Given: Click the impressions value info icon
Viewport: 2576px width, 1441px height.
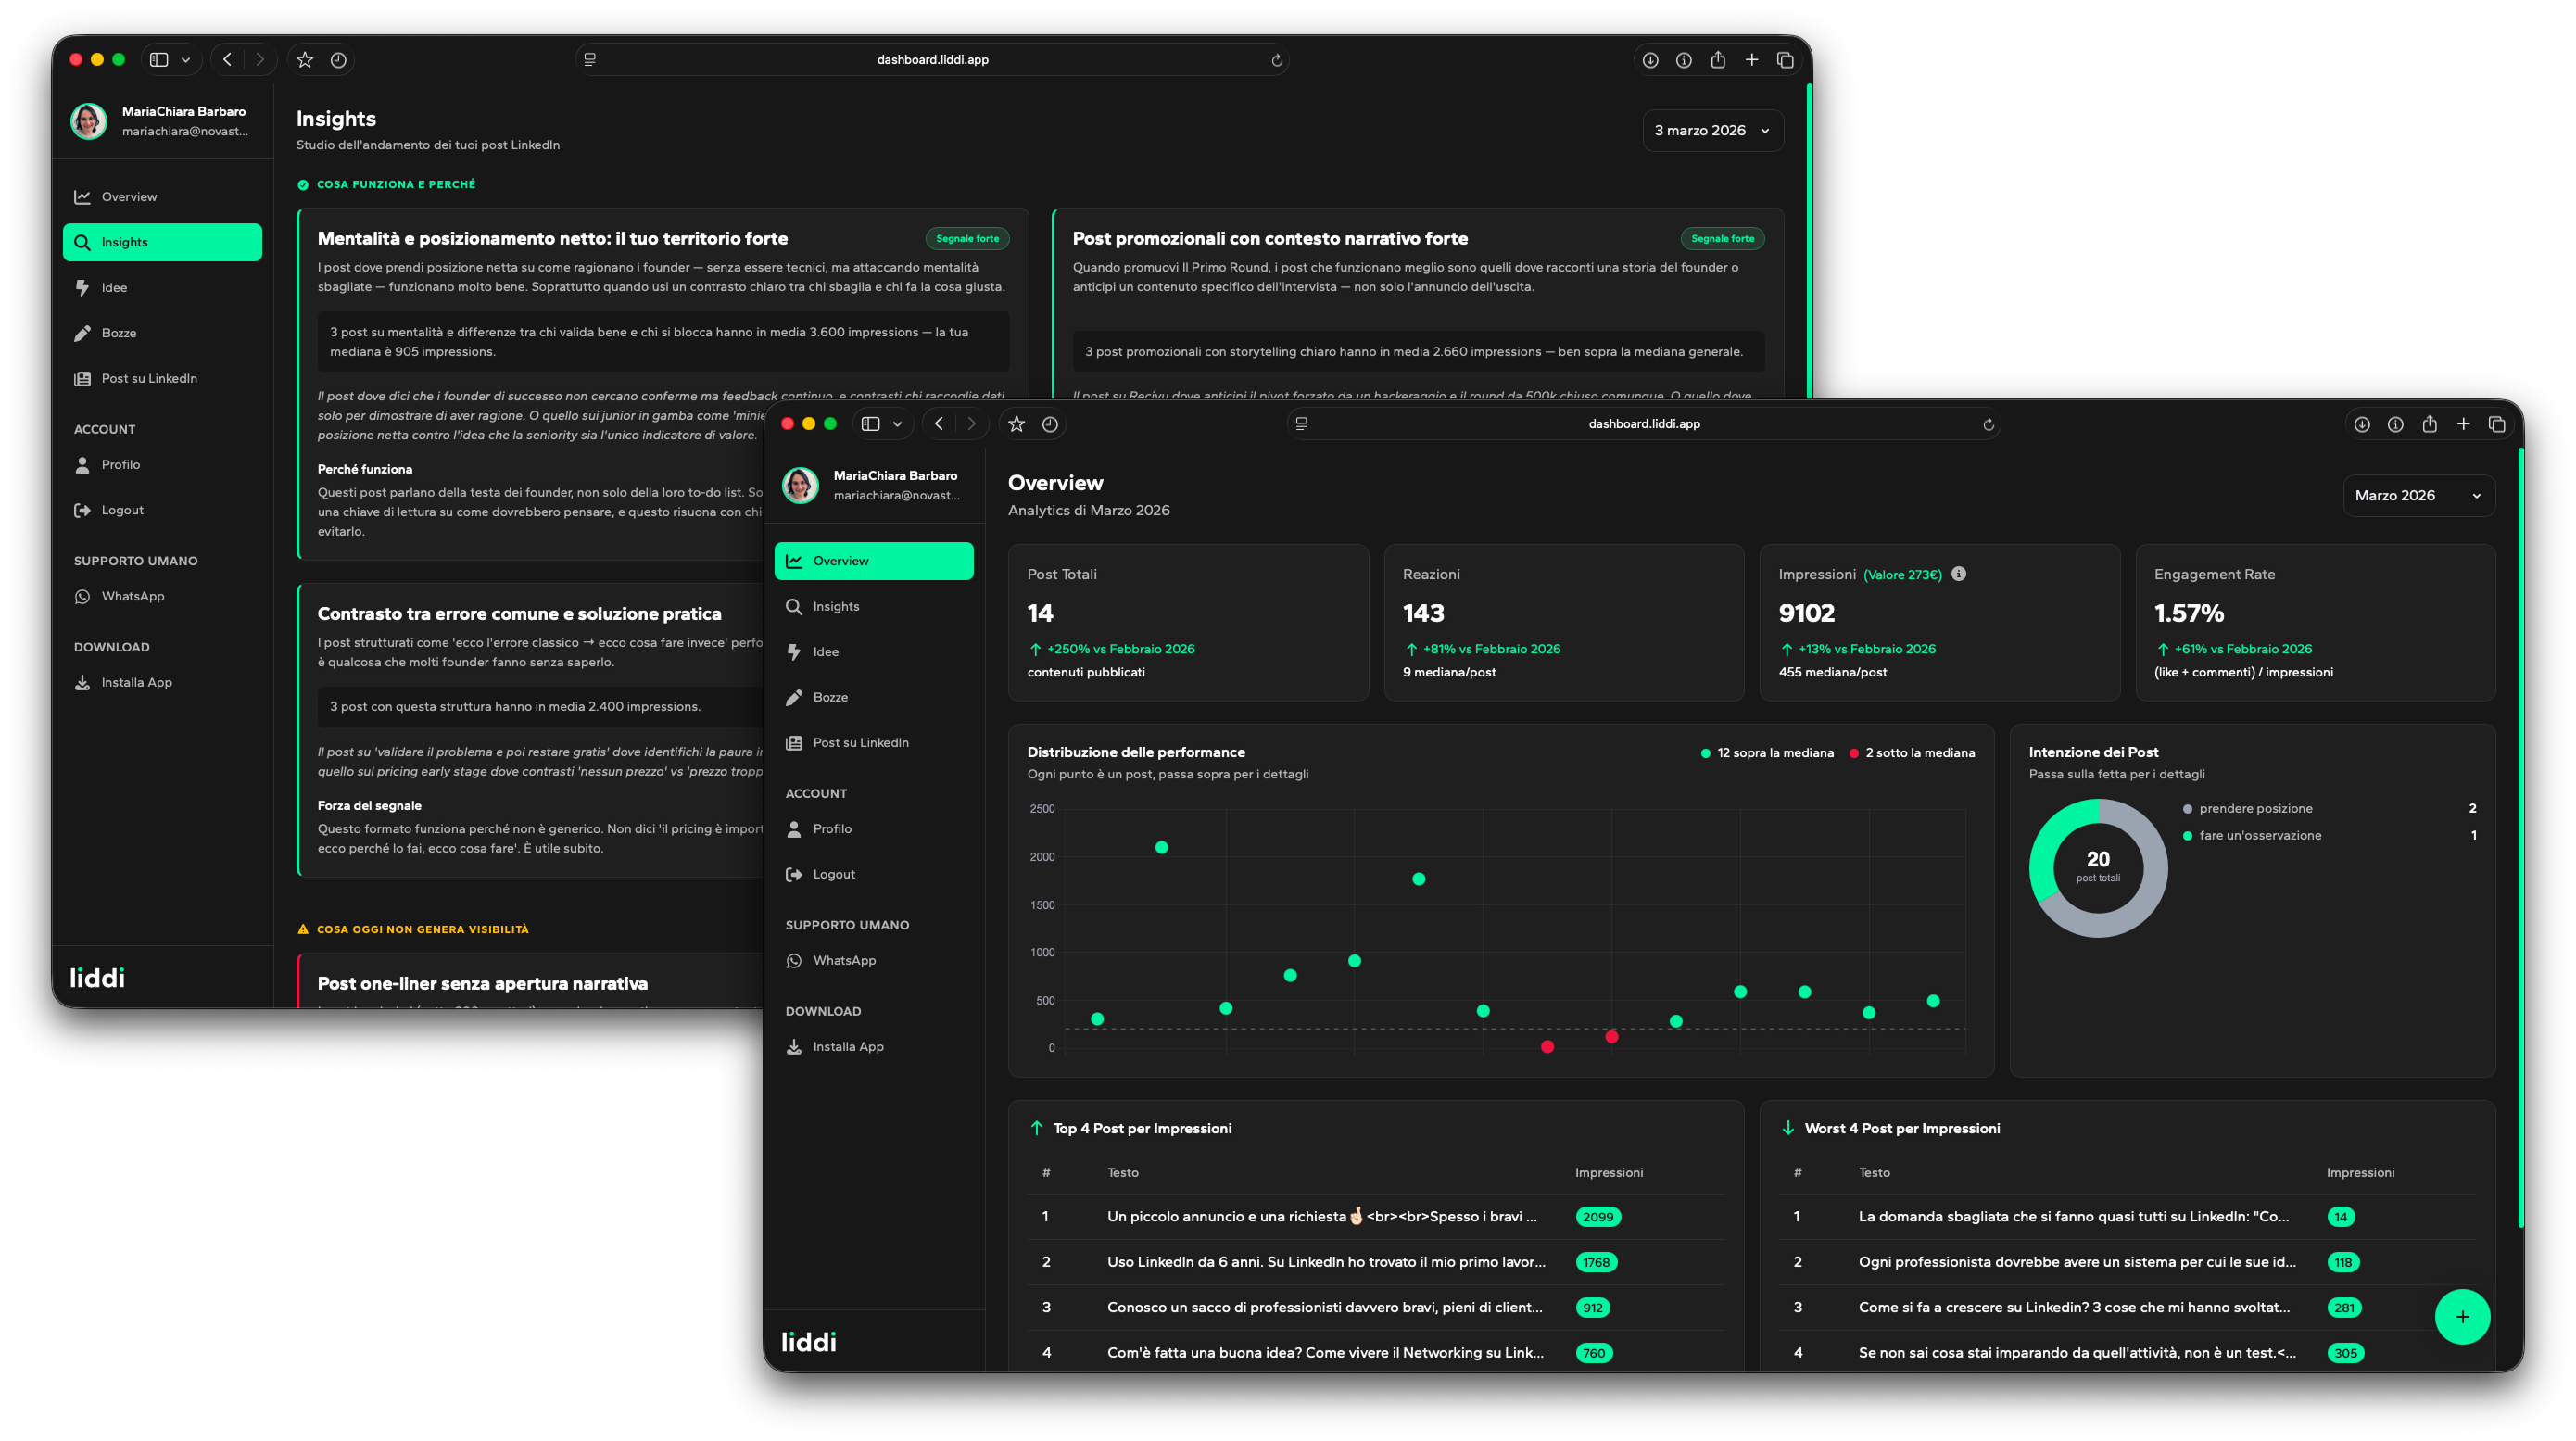Looking at the screenshot, I should 1958,574.
